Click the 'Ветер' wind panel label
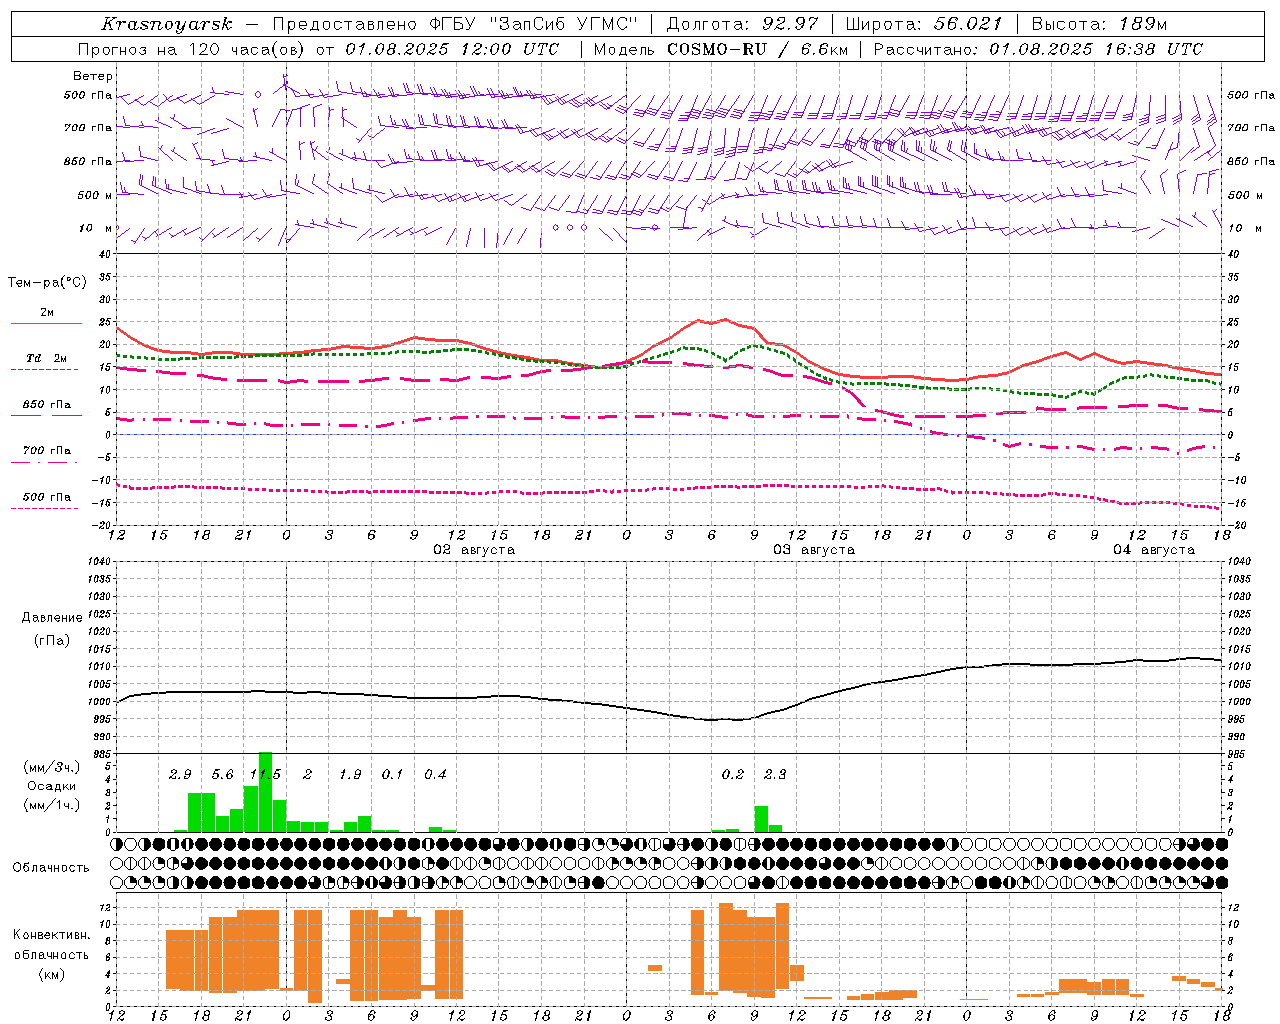The height and width of the screenshot is (1024, 1280). click(93, 76)
